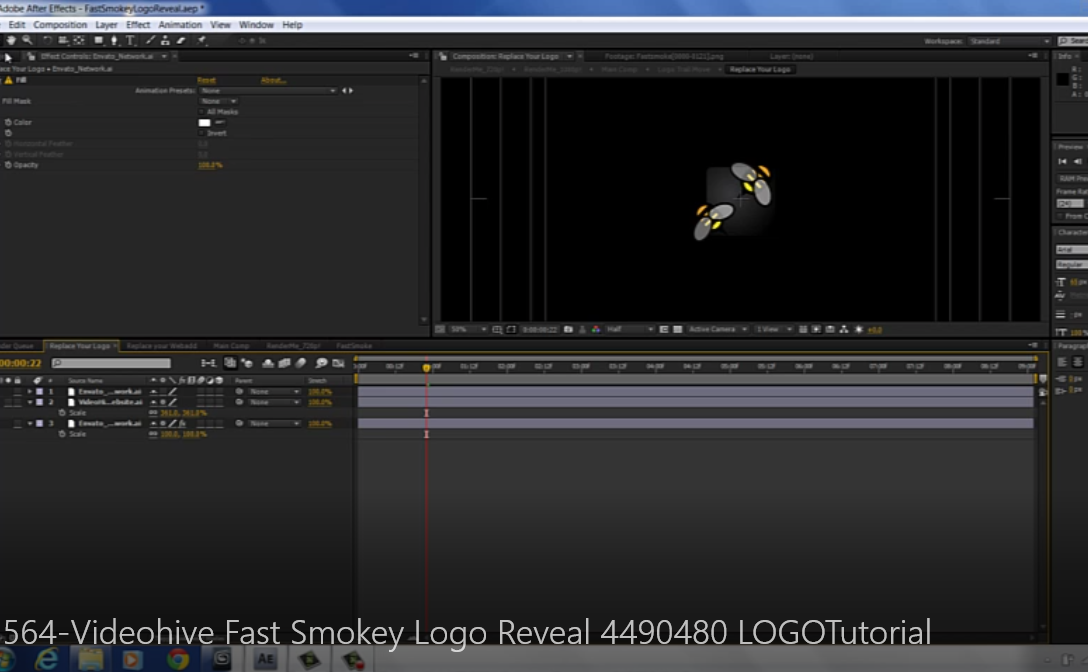The height and width of the screenshot is (672, 1088).
Task: Take a snapshot with the camera icon
Action: click(568, 330)
